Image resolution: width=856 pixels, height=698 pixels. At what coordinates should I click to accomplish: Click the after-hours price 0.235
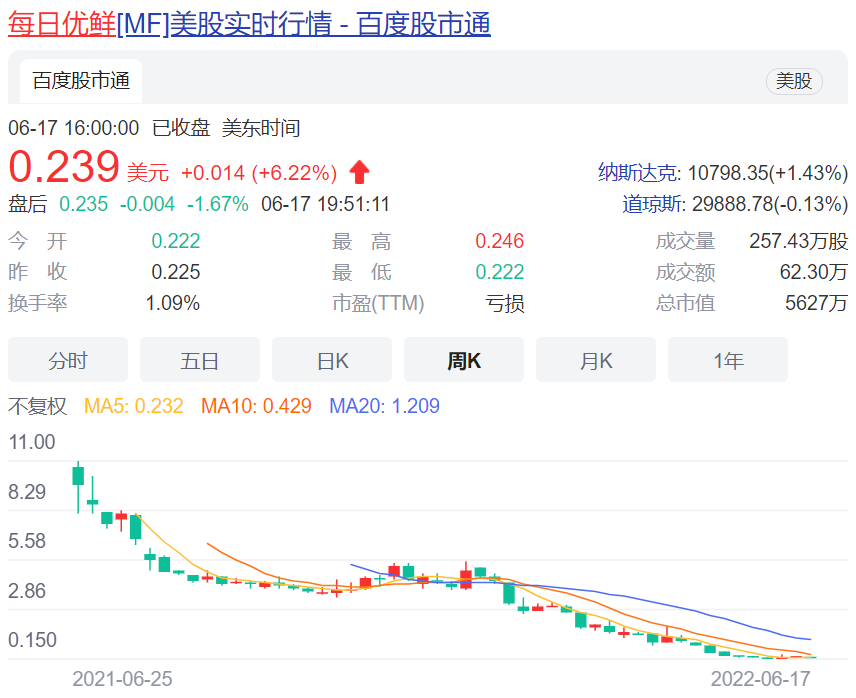[84, 204]
